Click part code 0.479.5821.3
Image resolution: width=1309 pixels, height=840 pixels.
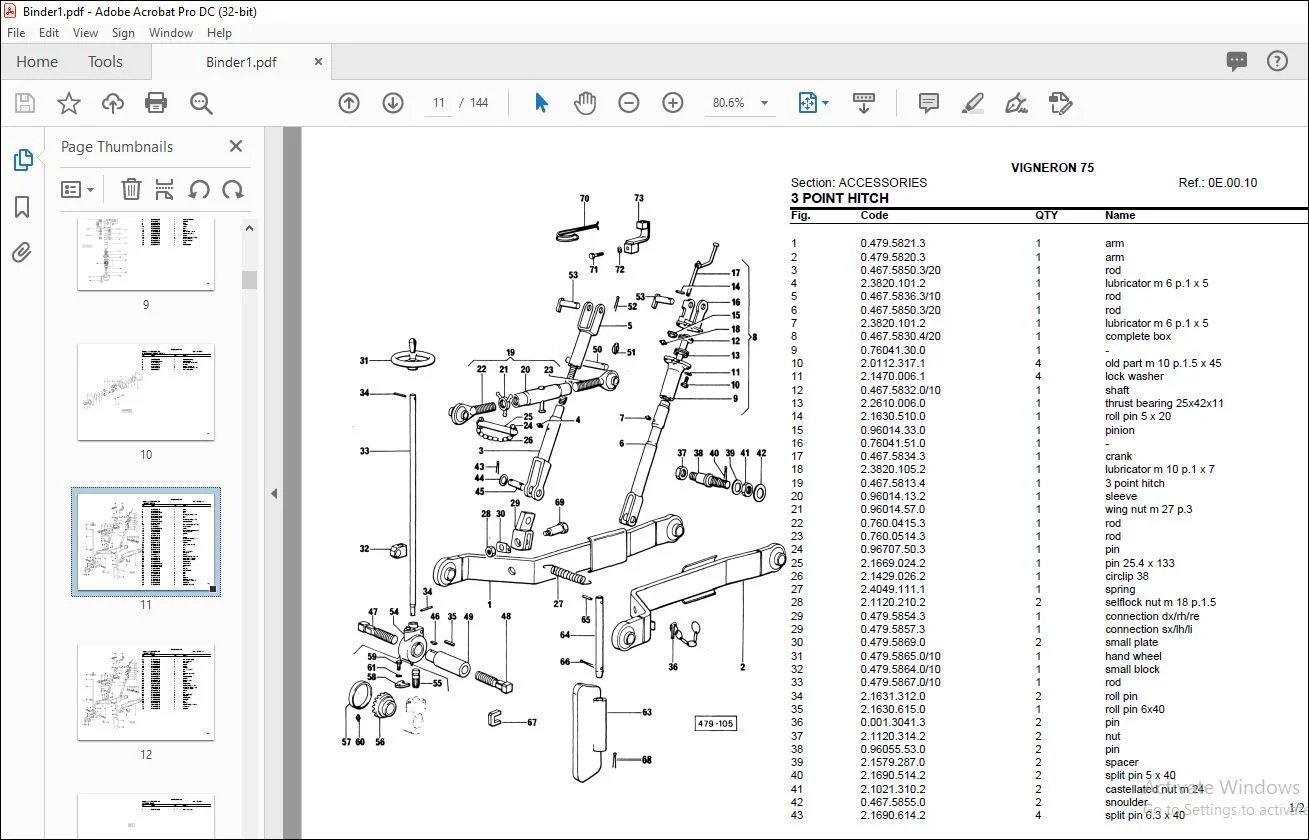coord(893,243)
